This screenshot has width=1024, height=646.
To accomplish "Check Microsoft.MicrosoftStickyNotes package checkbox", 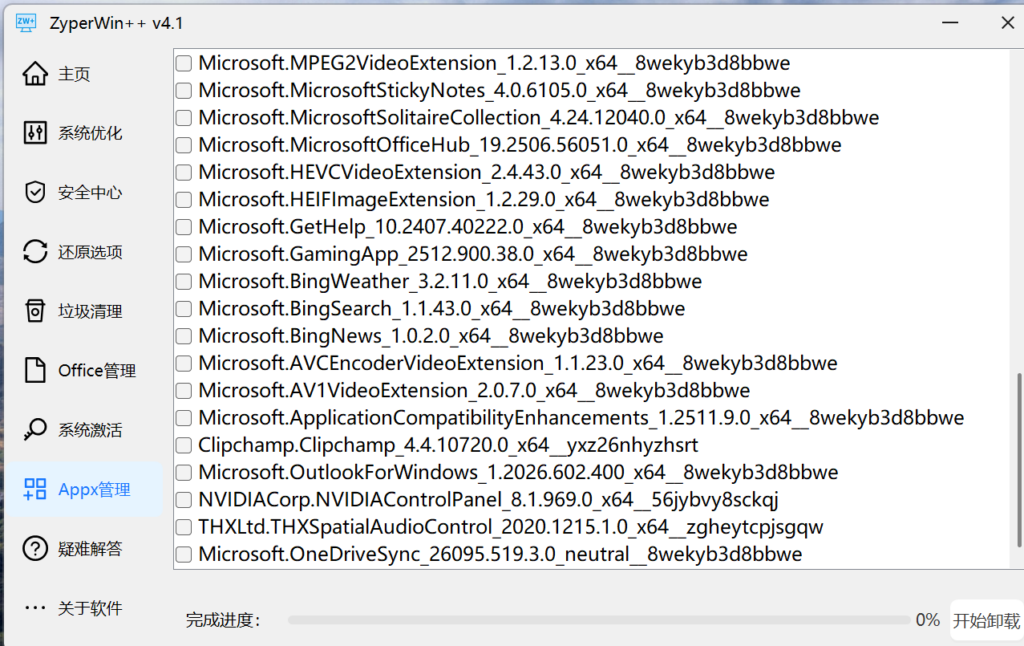I will pos(184,90).
